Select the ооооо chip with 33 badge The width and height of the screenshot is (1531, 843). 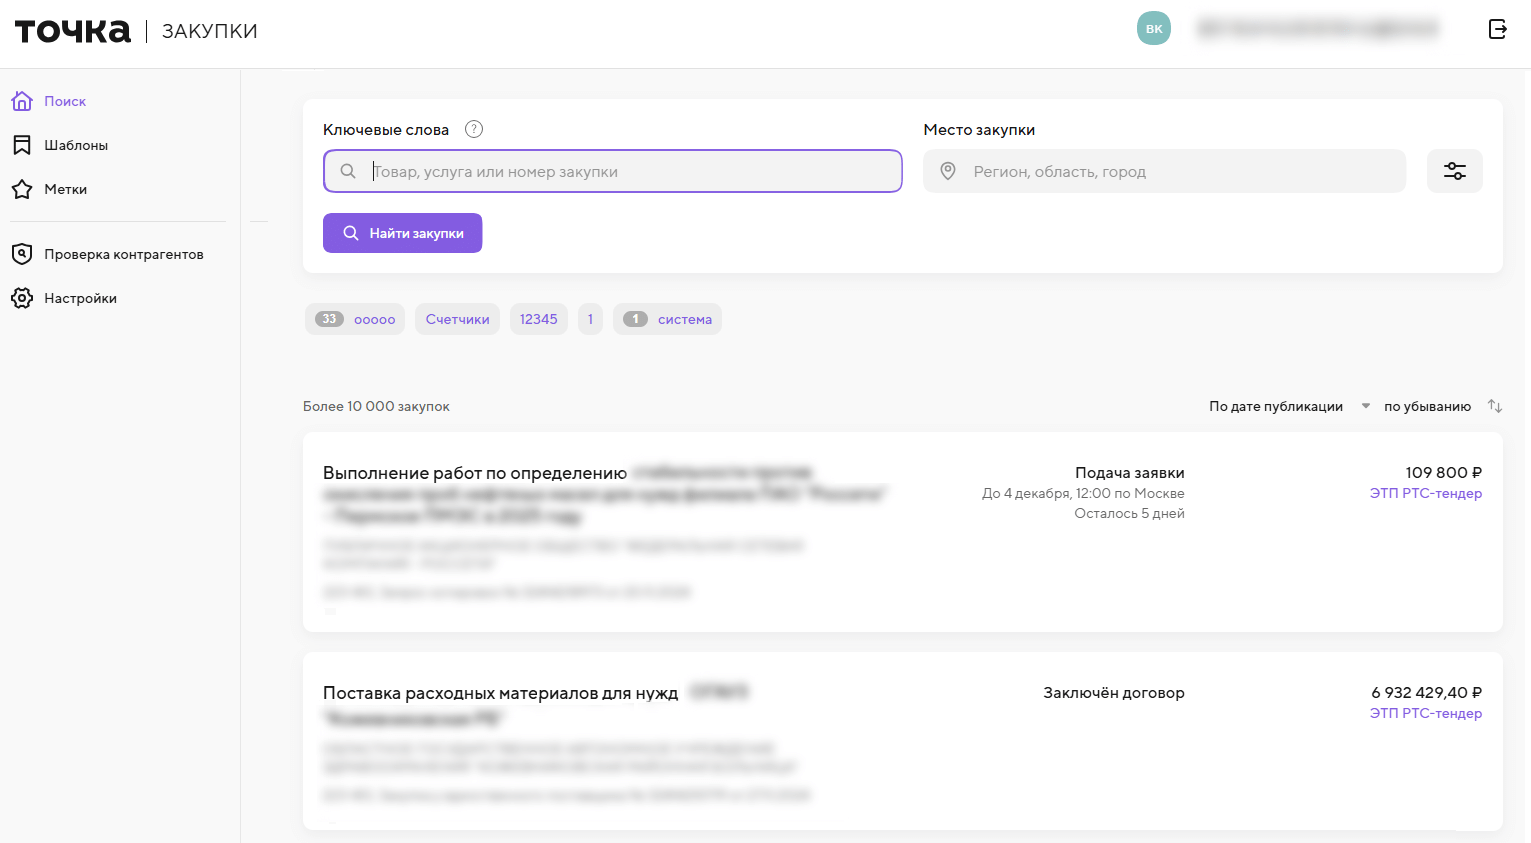click(355, 319)
